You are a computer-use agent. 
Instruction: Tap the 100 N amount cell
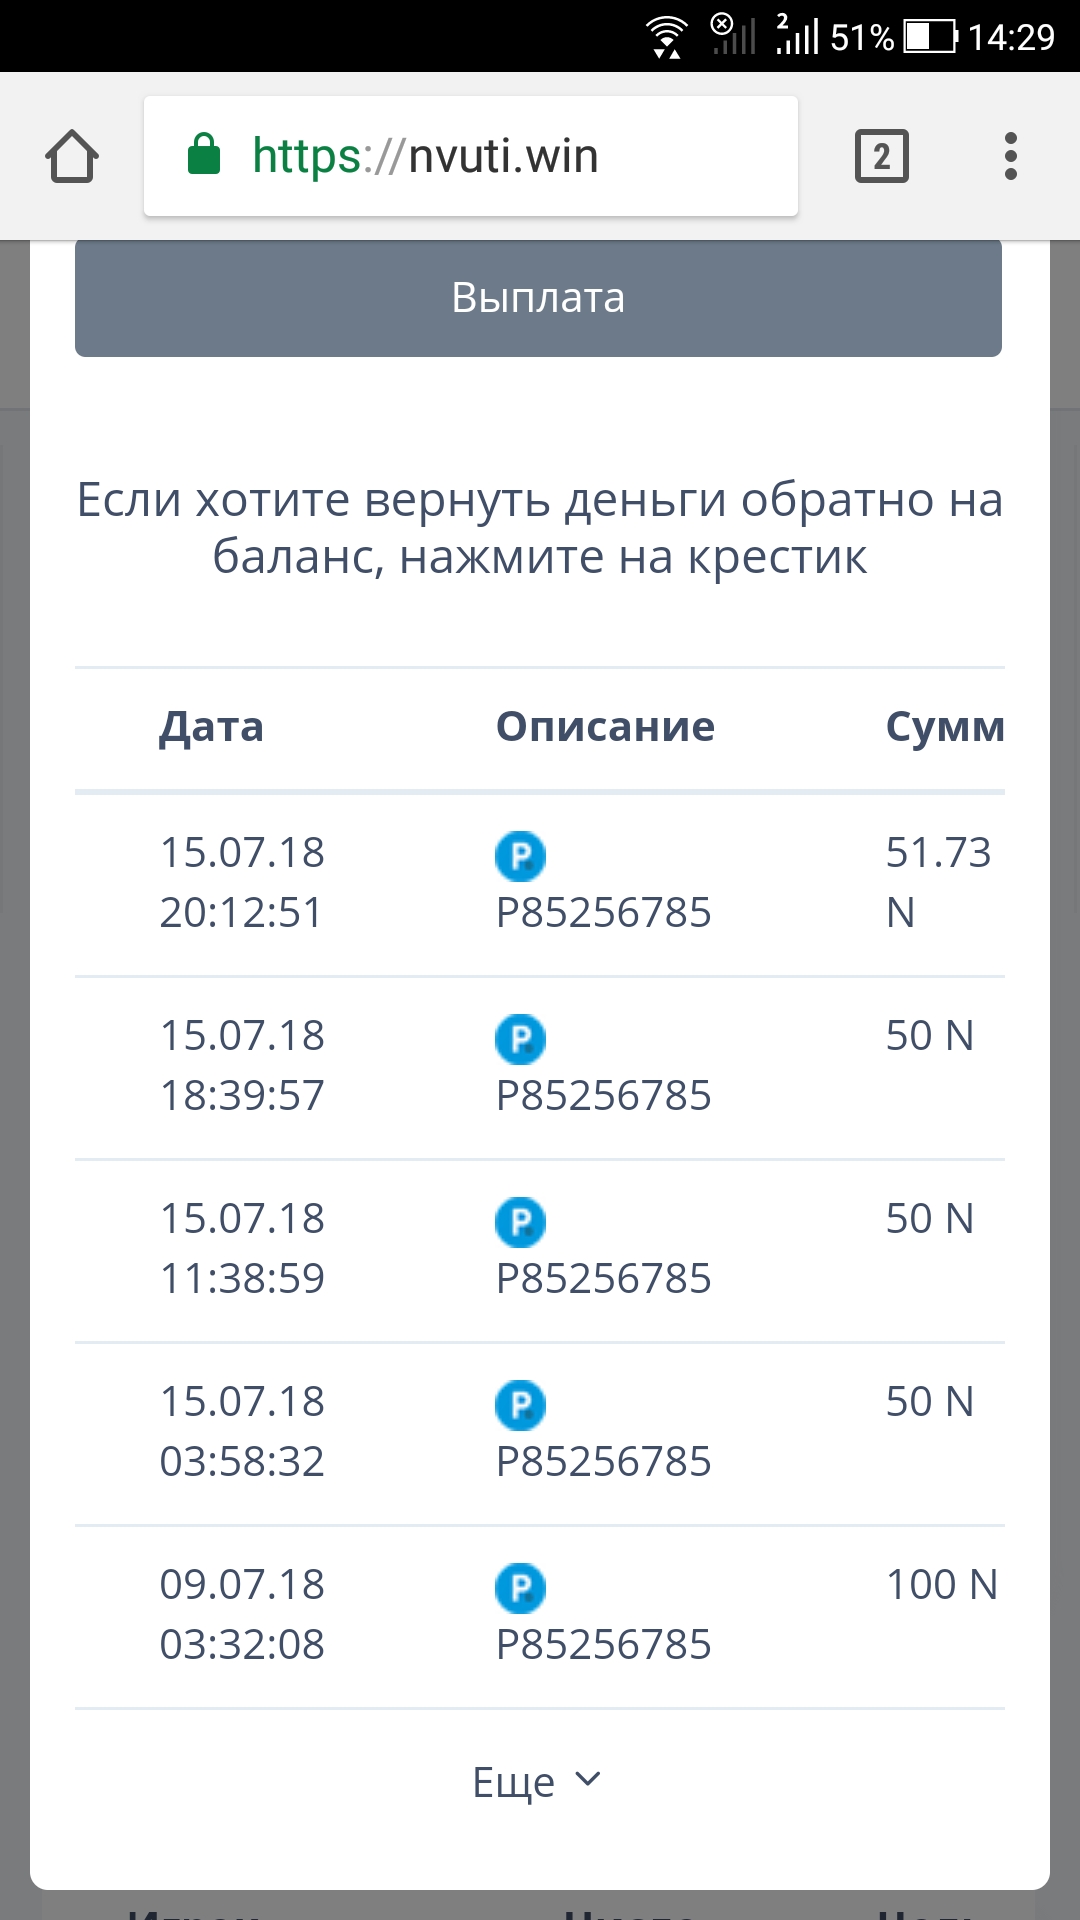[941, 1585]
